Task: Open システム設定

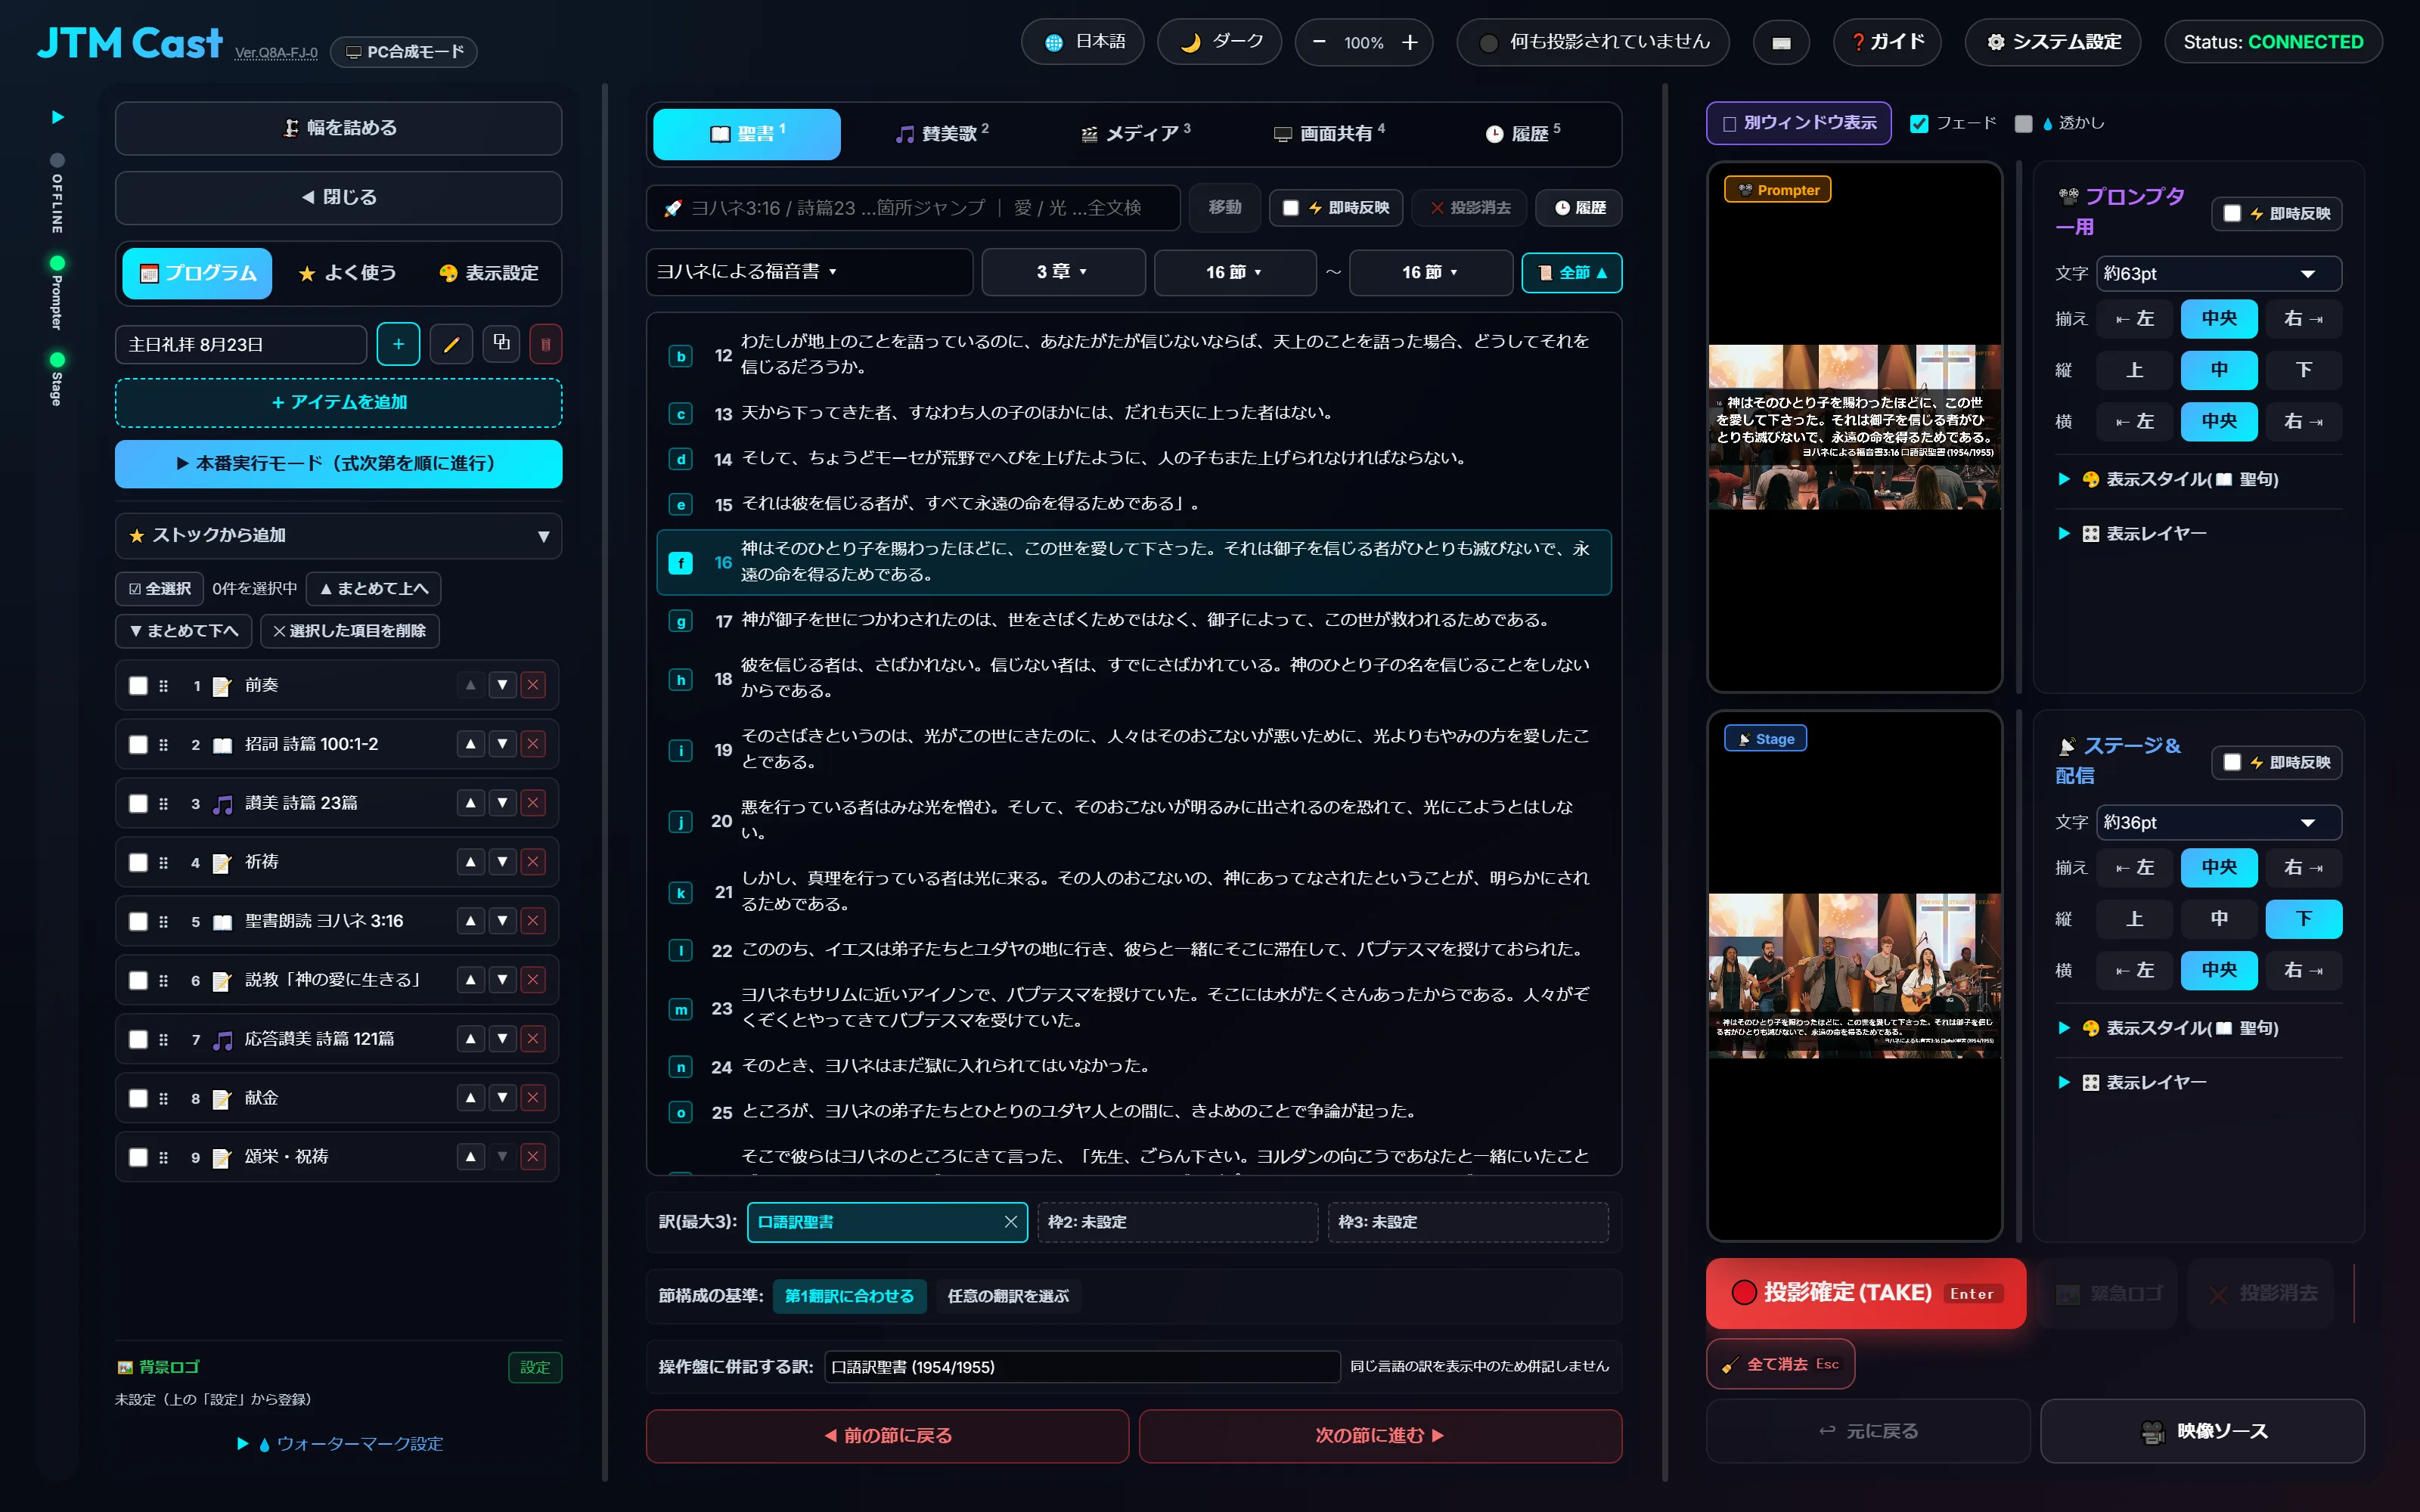Action: tap(2052, 42)
